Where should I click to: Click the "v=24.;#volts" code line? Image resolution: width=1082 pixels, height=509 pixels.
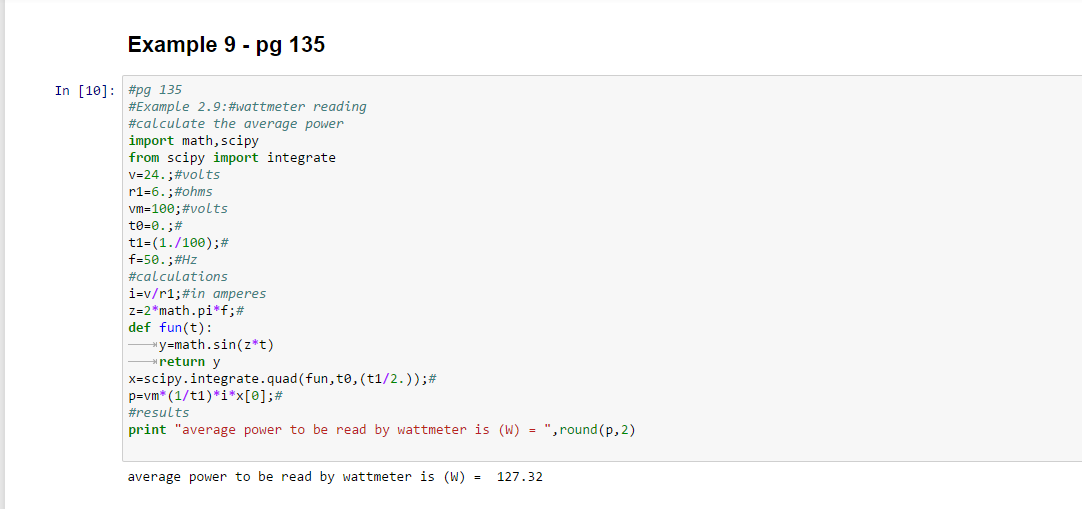coord(174,175)
